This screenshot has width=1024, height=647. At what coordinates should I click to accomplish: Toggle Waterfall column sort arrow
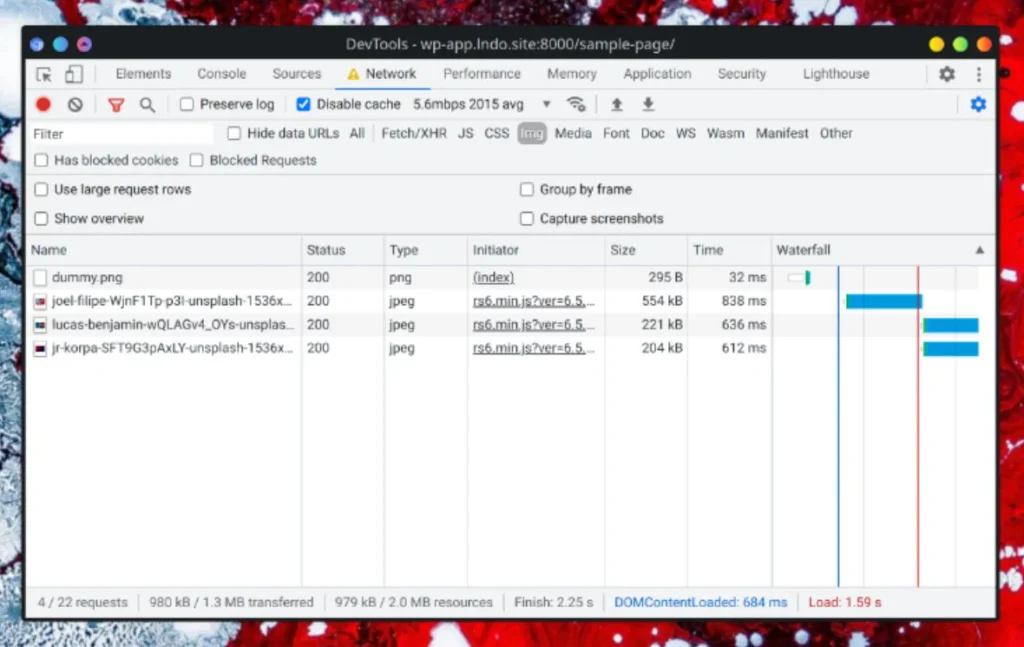tap(980, 250)
